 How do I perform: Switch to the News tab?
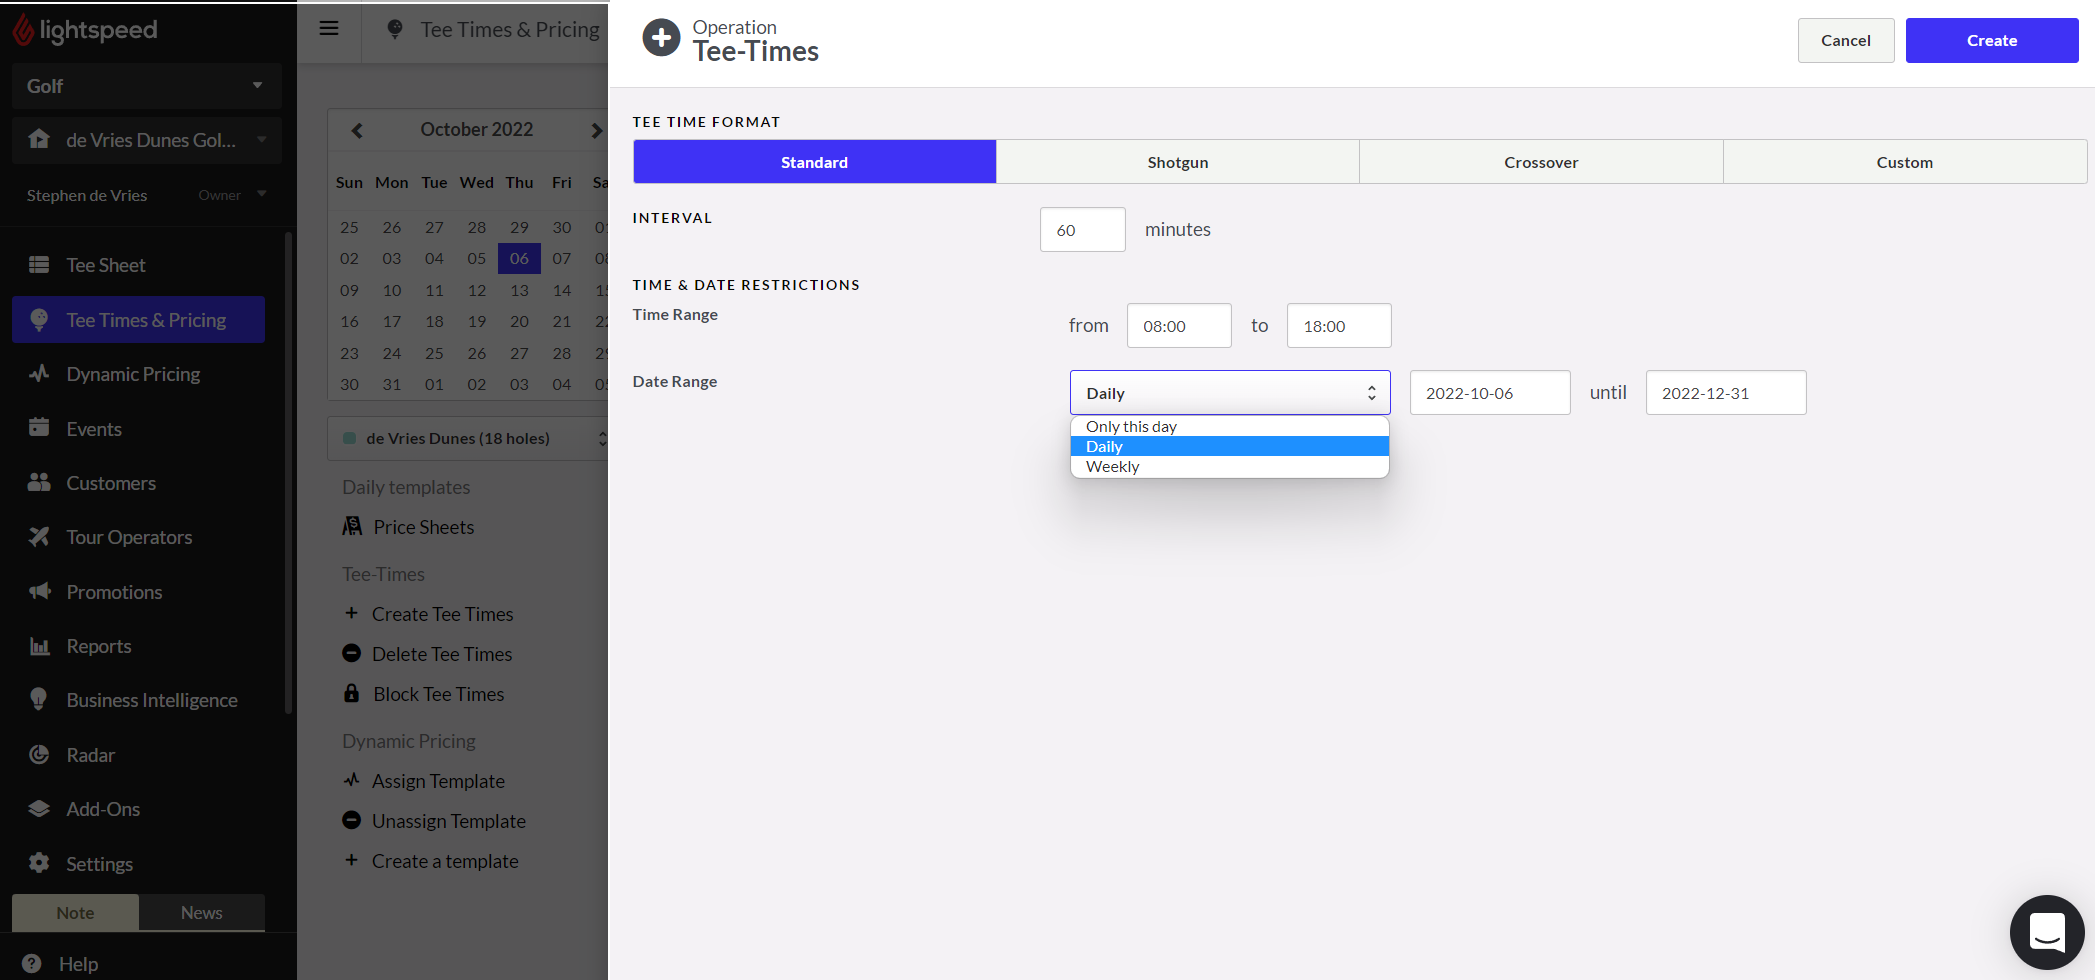202,913
